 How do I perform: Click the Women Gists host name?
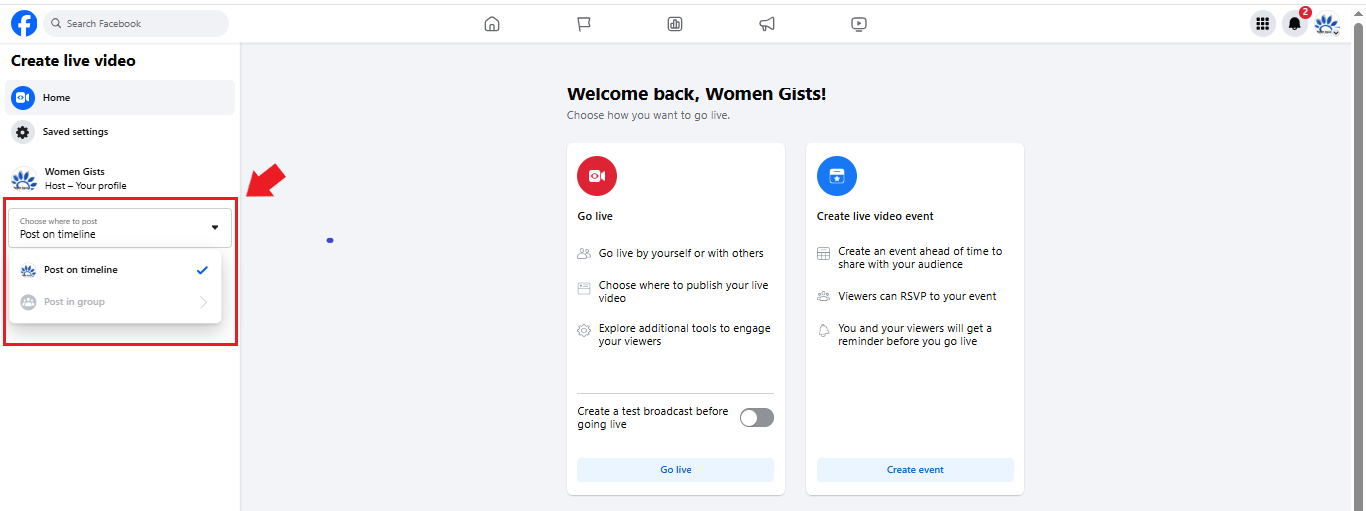tap(75, 172)
